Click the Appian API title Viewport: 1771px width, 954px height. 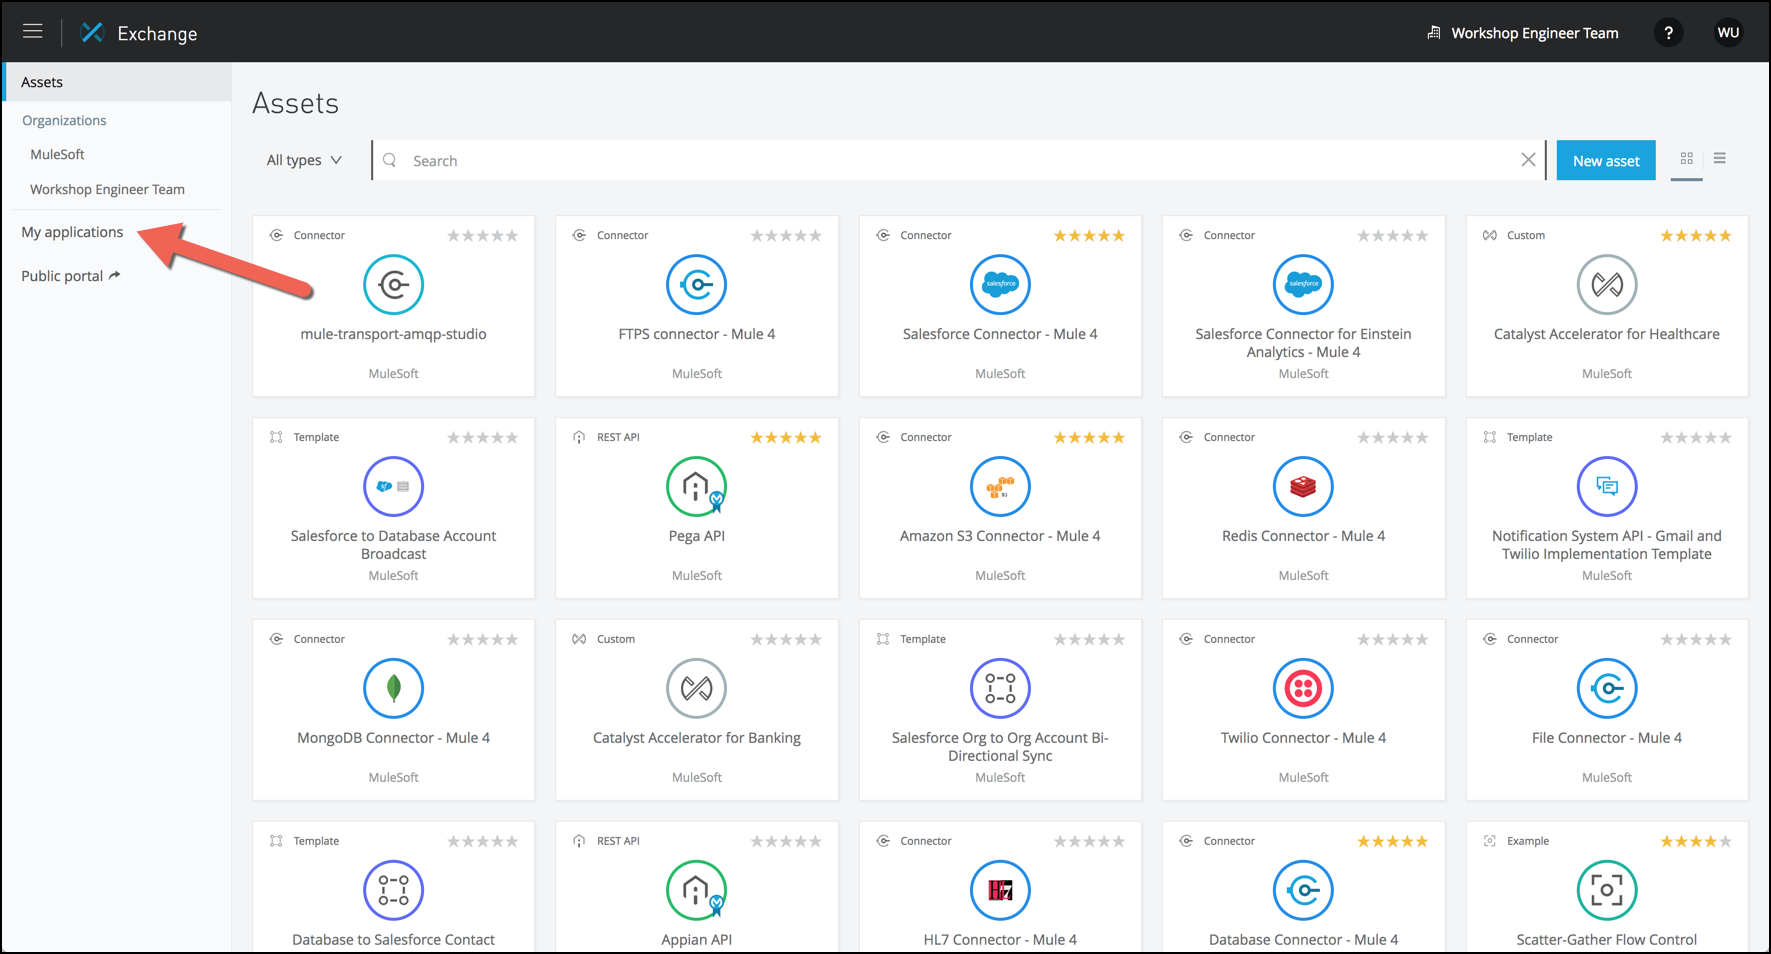697,940
